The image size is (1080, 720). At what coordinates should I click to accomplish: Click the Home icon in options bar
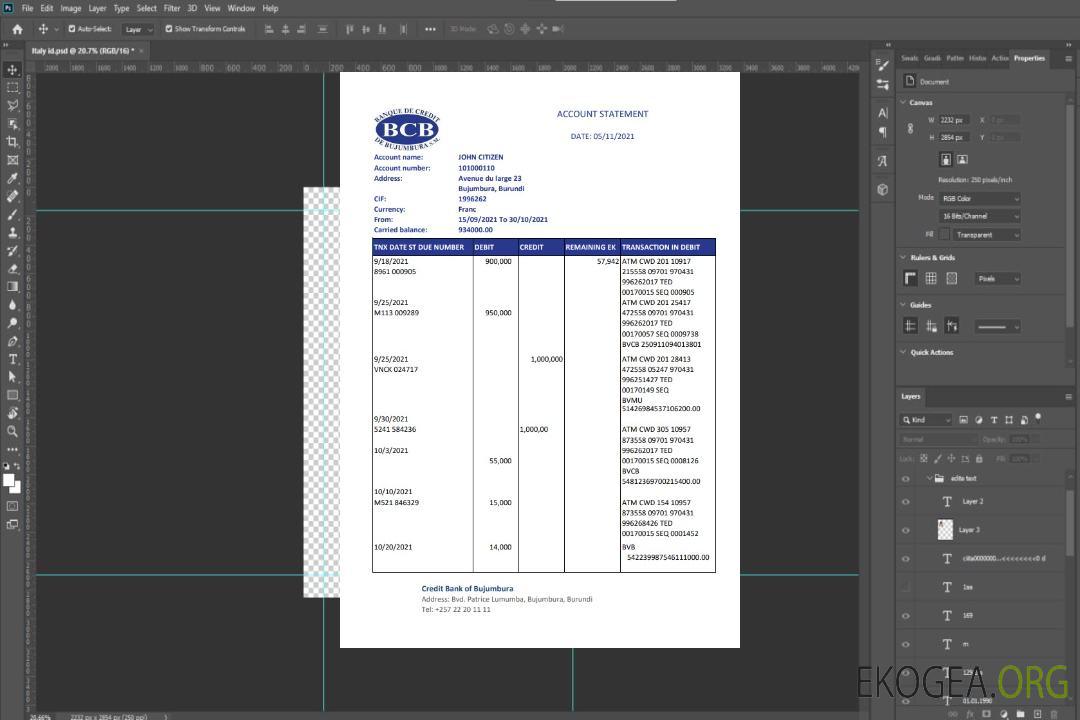point(17,29)
